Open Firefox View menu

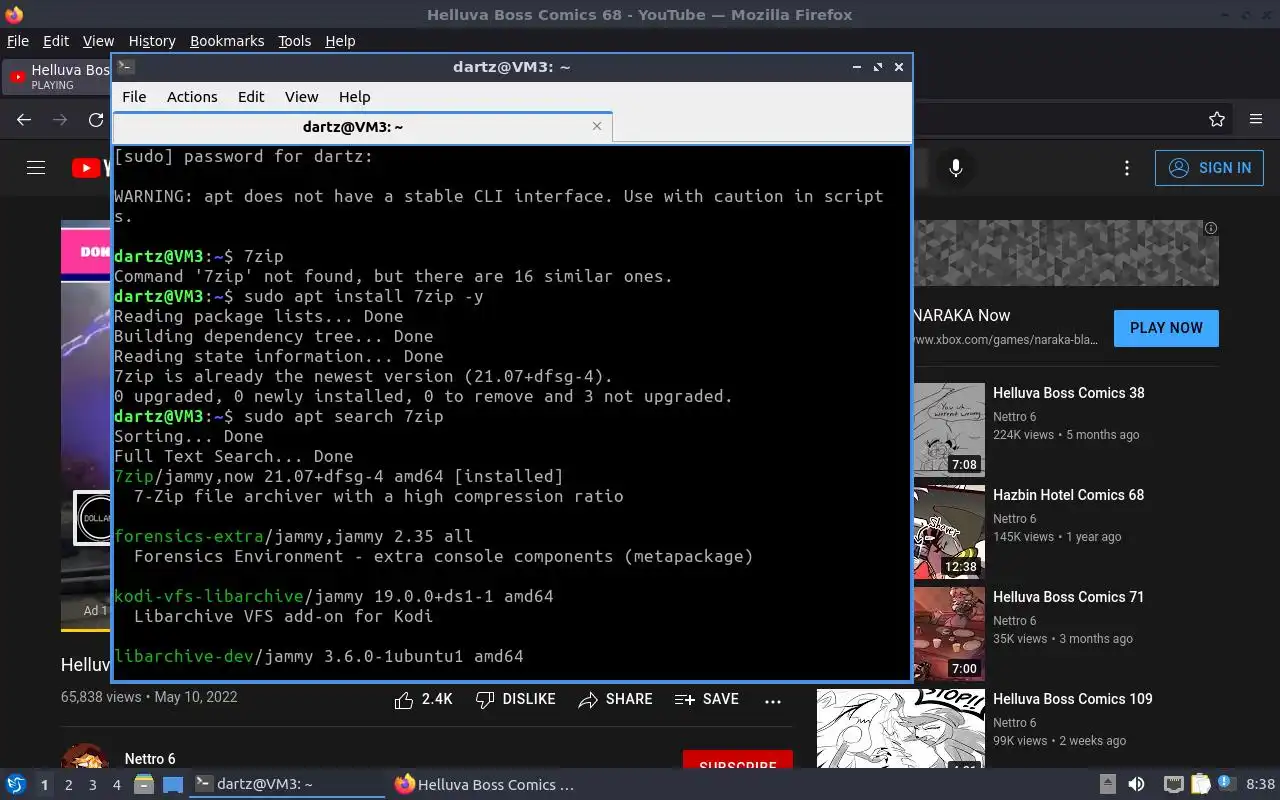click(98, 41)
